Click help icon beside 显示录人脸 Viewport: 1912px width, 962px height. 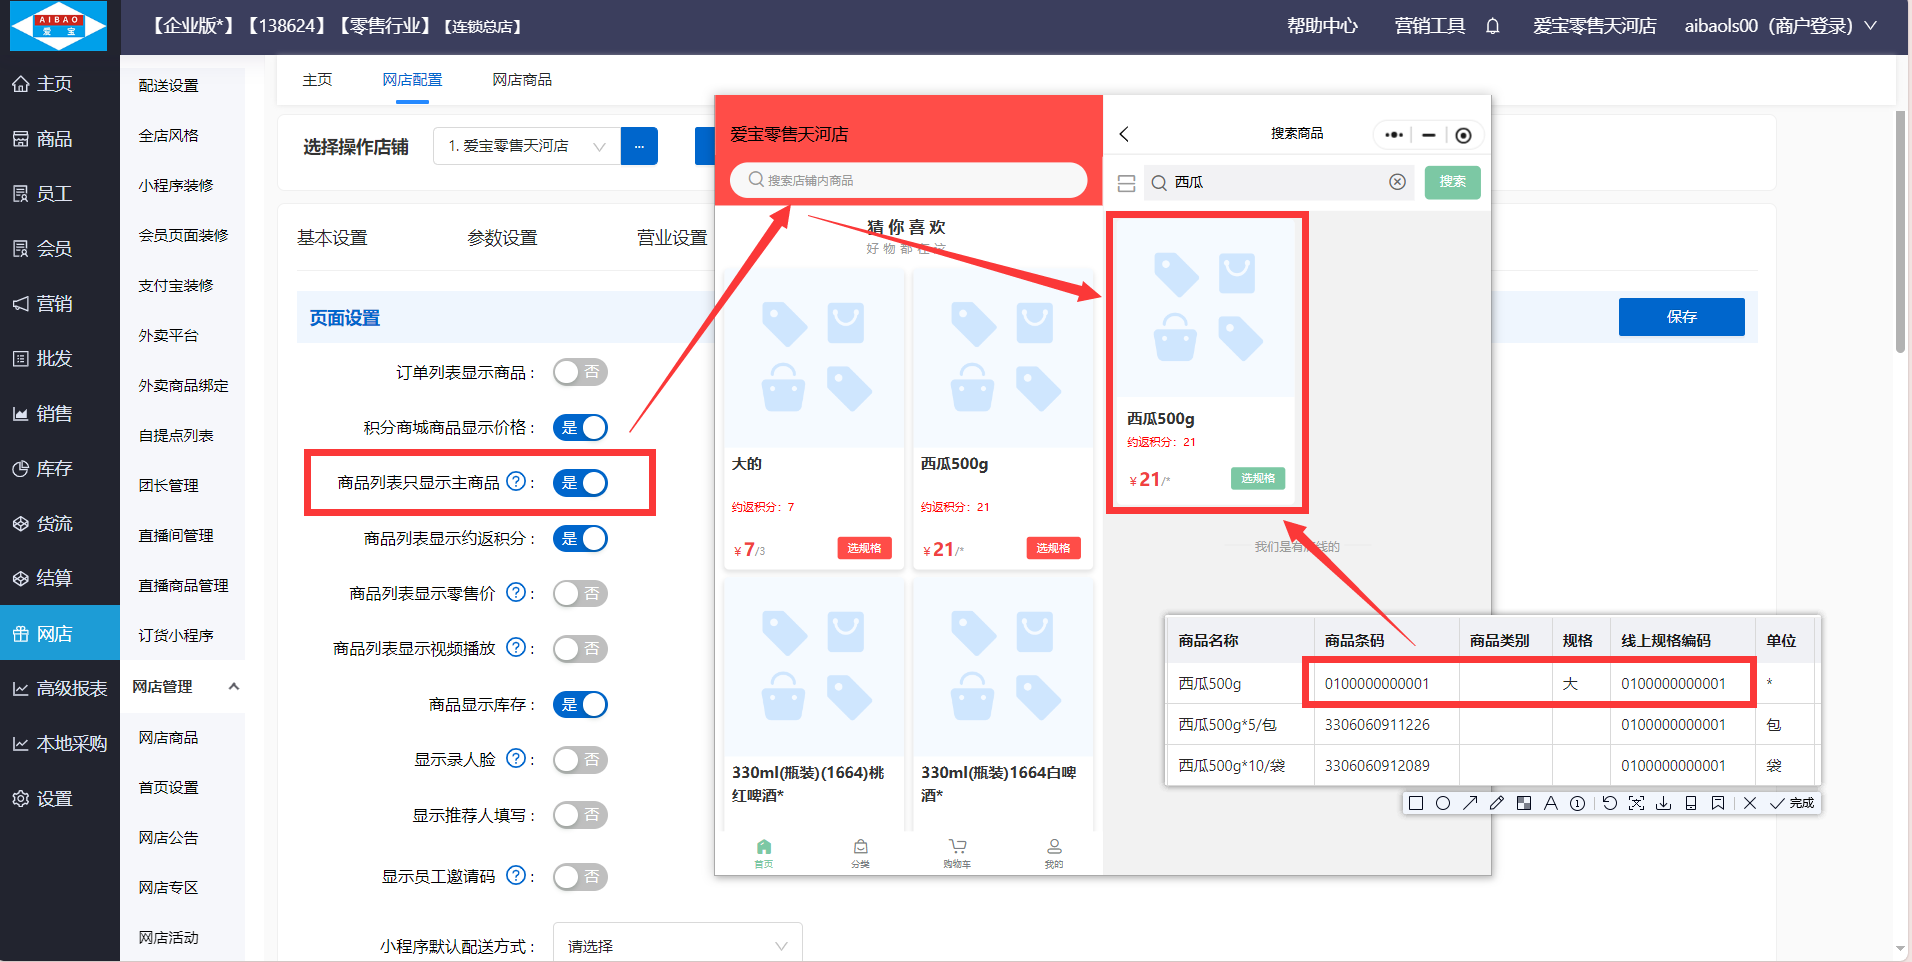[x=516, y=759]
